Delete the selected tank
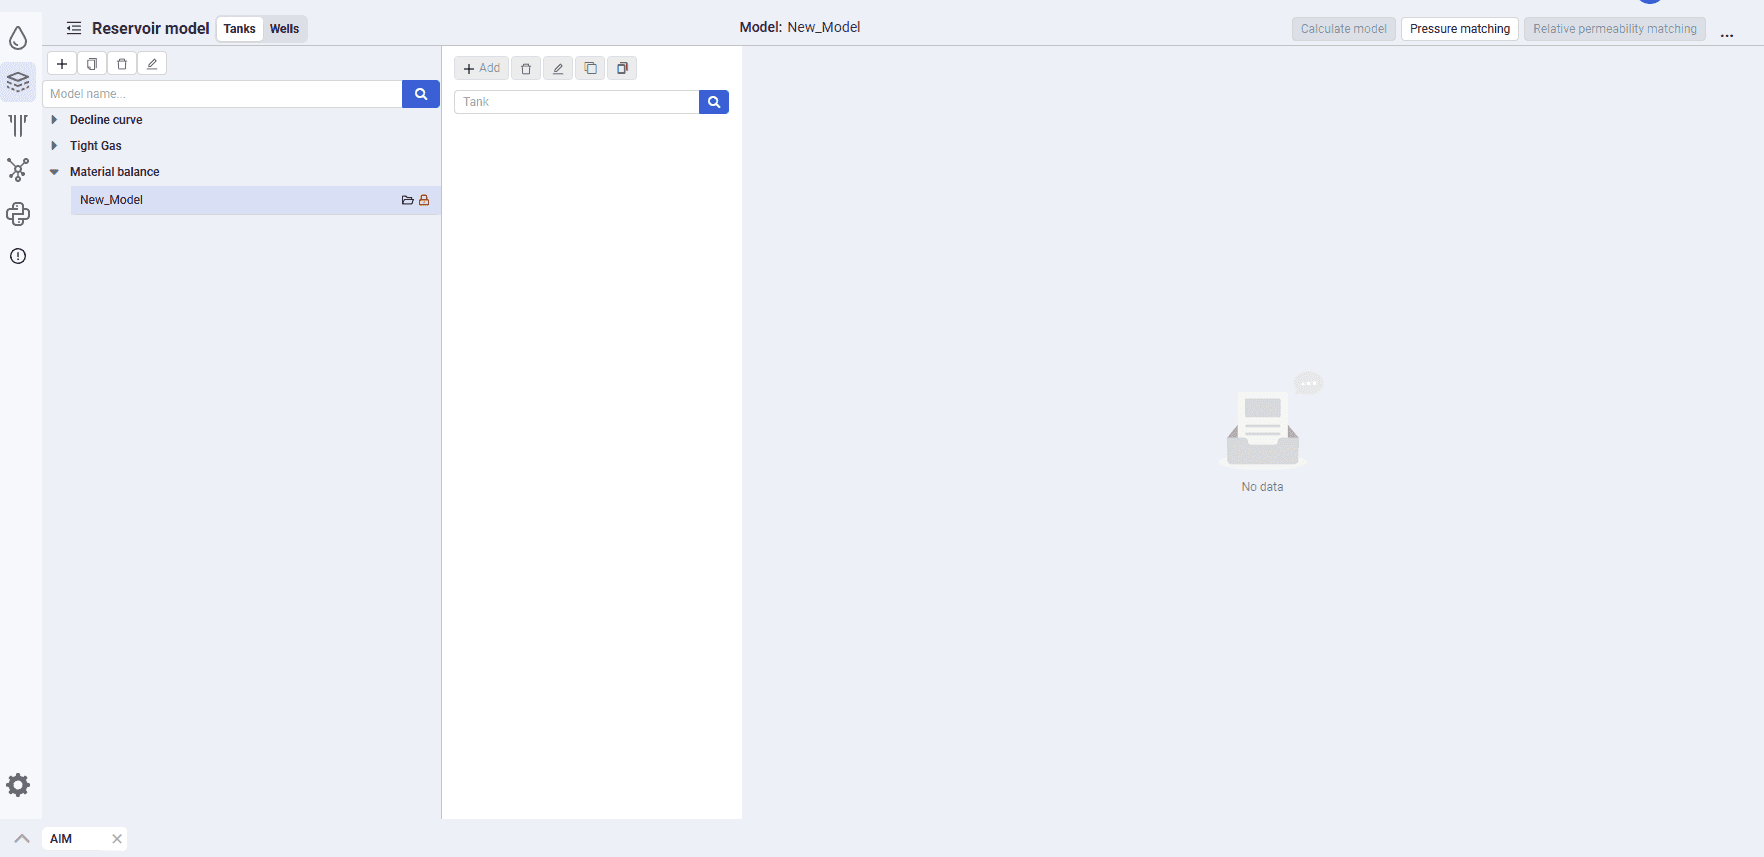1764x857 pixels. (x=526, y=68)
